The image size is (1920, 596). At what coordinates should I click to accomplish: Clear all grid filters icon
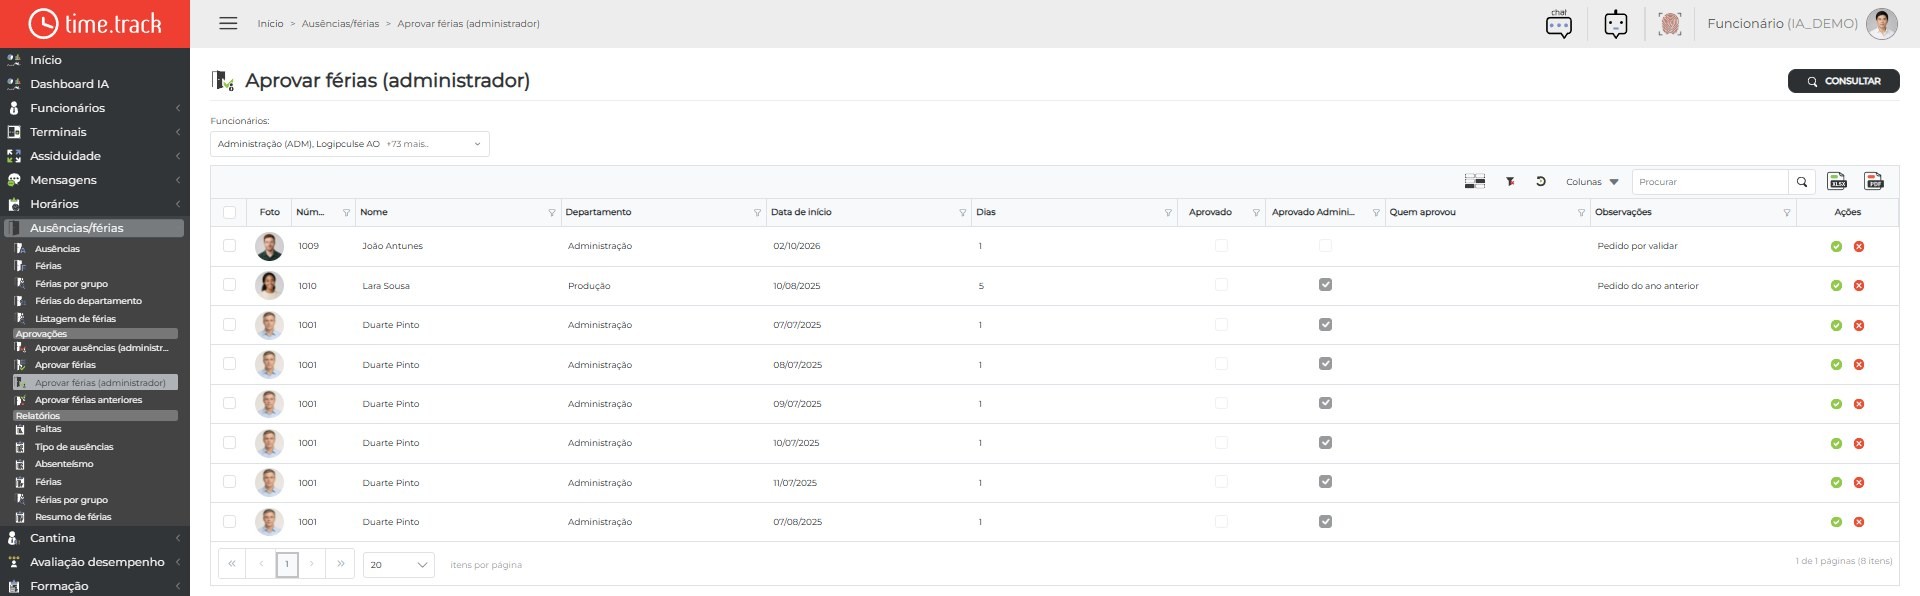pyautogui.click(x=1510, y=181)
